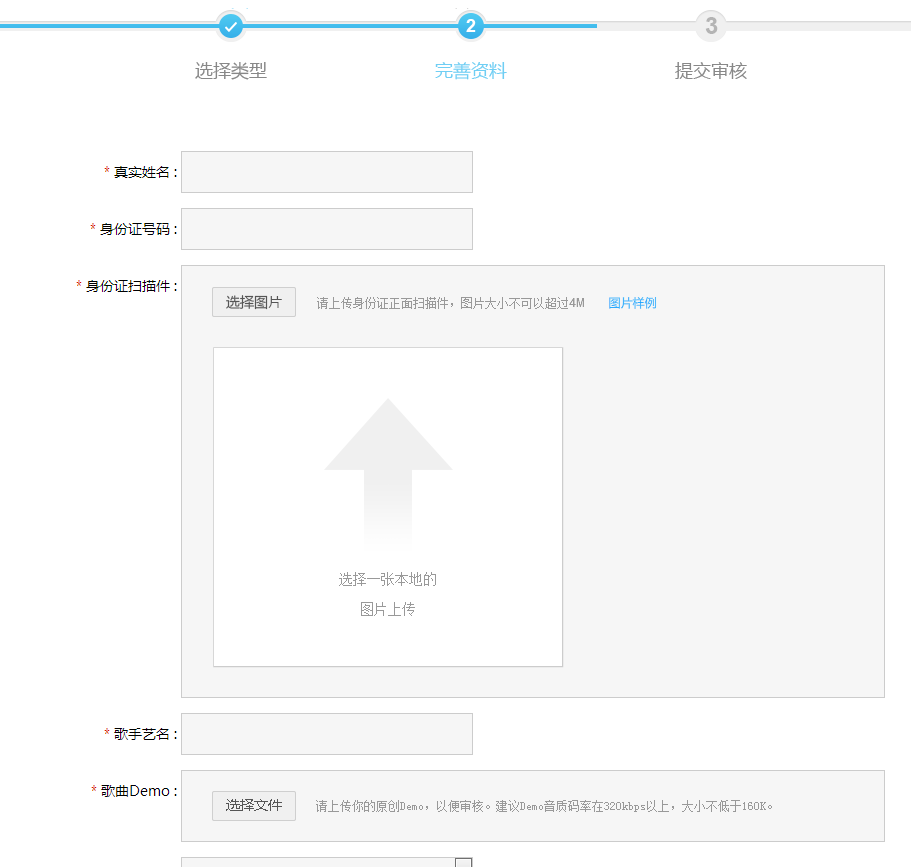Click the gray progress line after step 2
Screen dimensions: 911x867
point(650,25)
